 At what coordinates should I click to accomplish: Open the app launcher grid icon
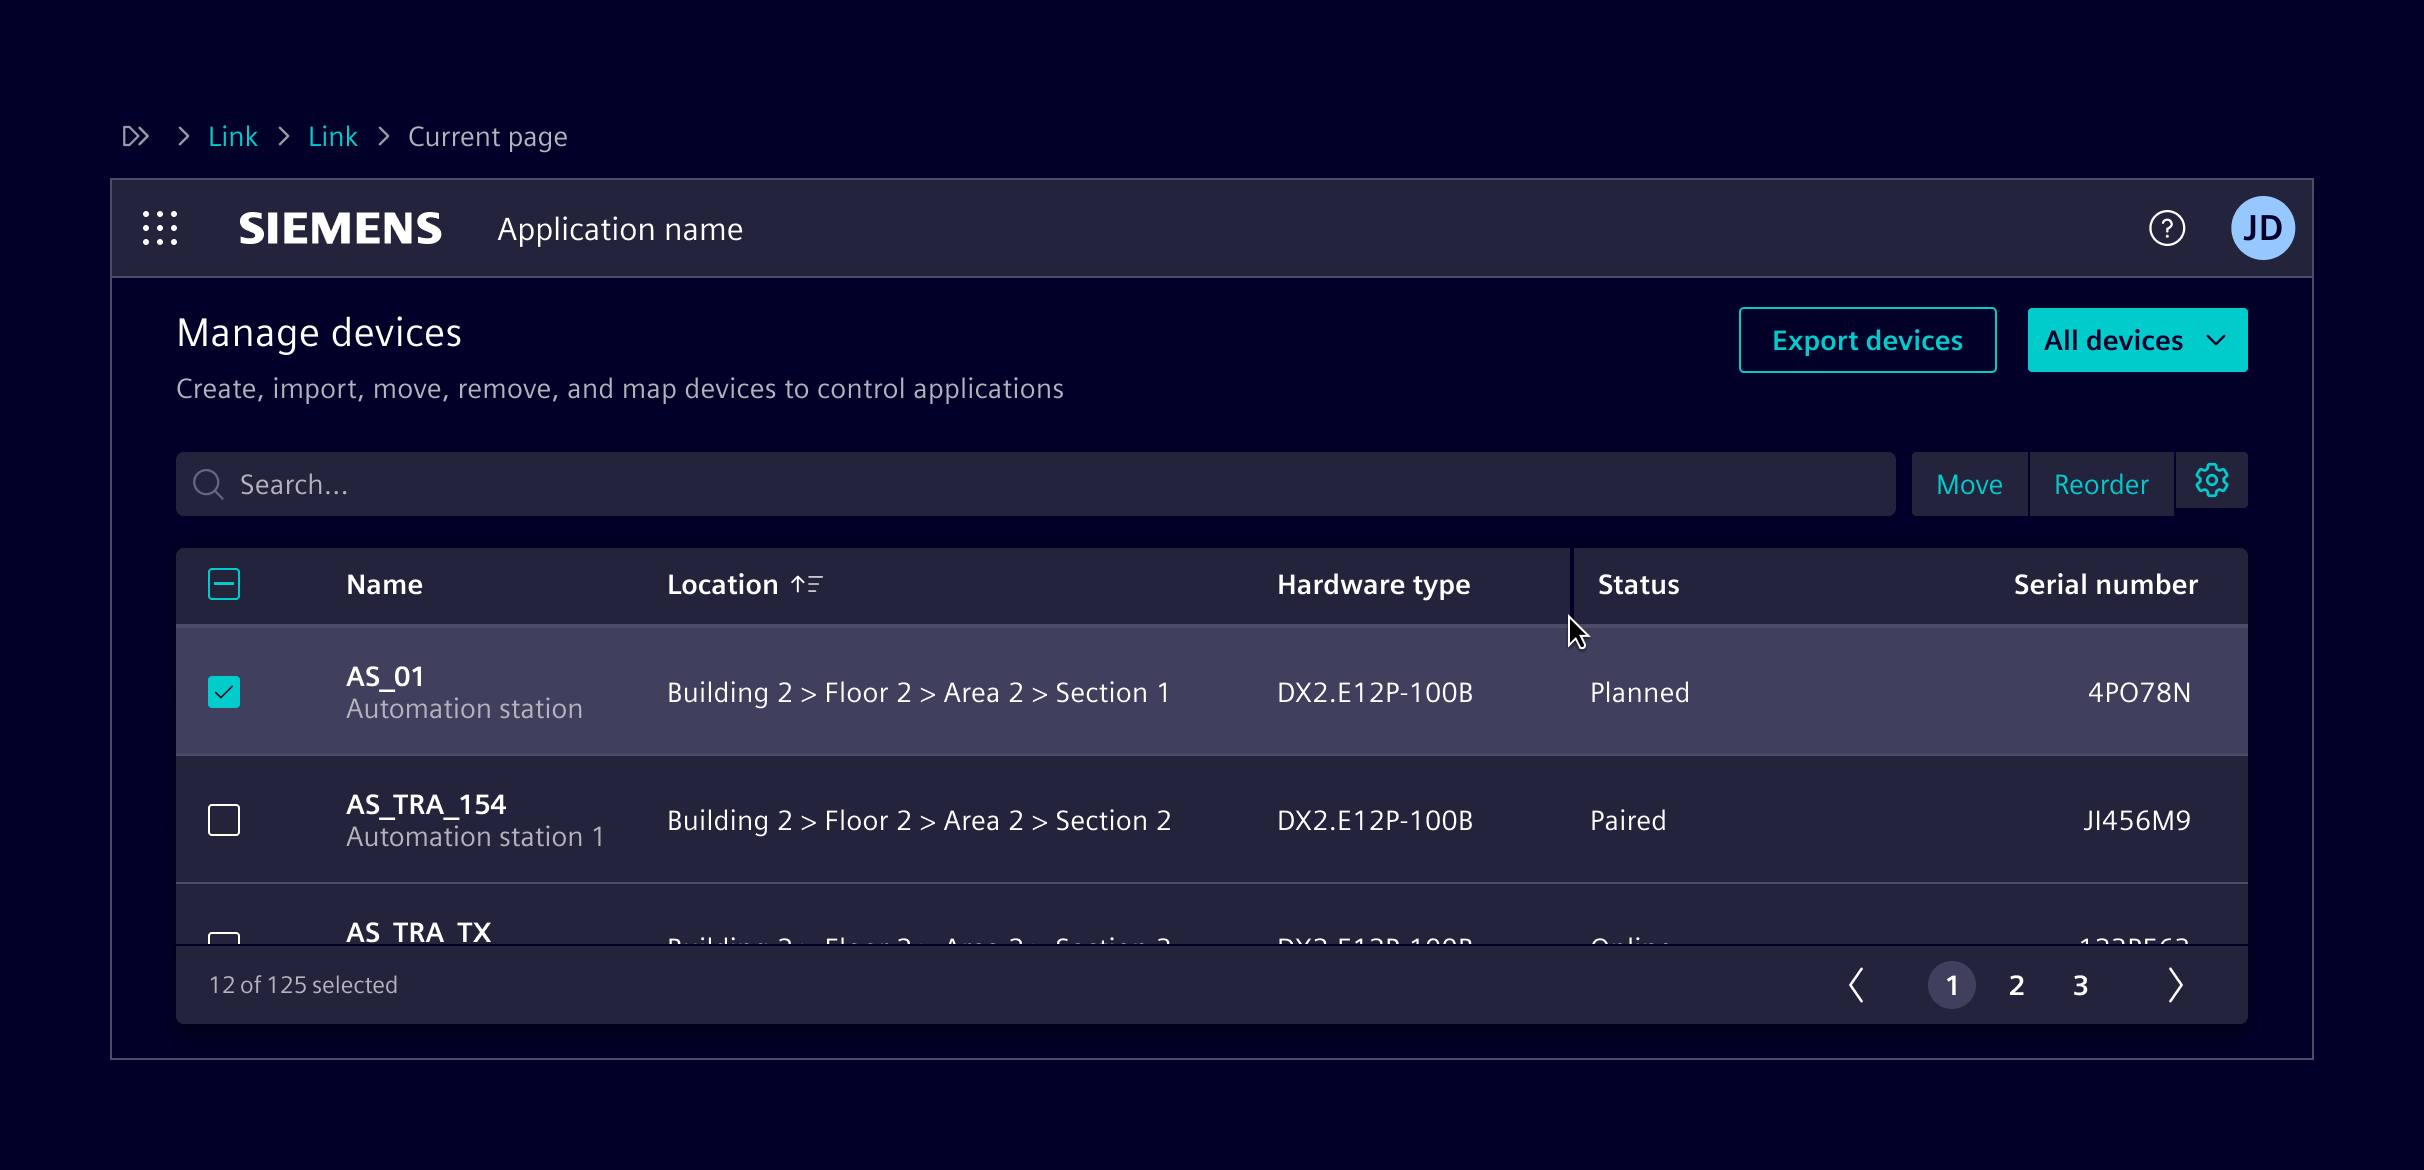click(x=160, y=228)
